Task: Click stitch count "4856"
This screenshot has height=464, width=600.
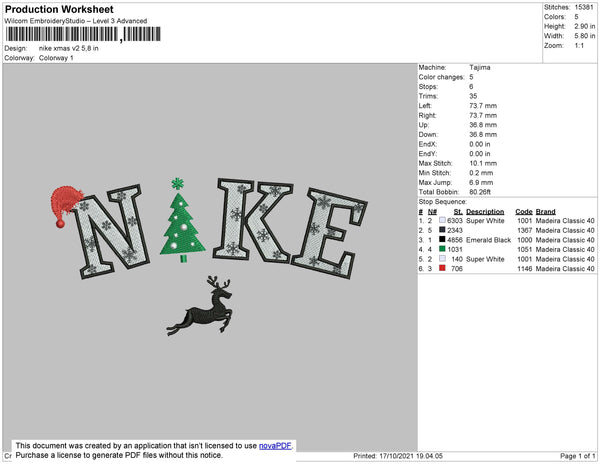Action: [455, 240]
